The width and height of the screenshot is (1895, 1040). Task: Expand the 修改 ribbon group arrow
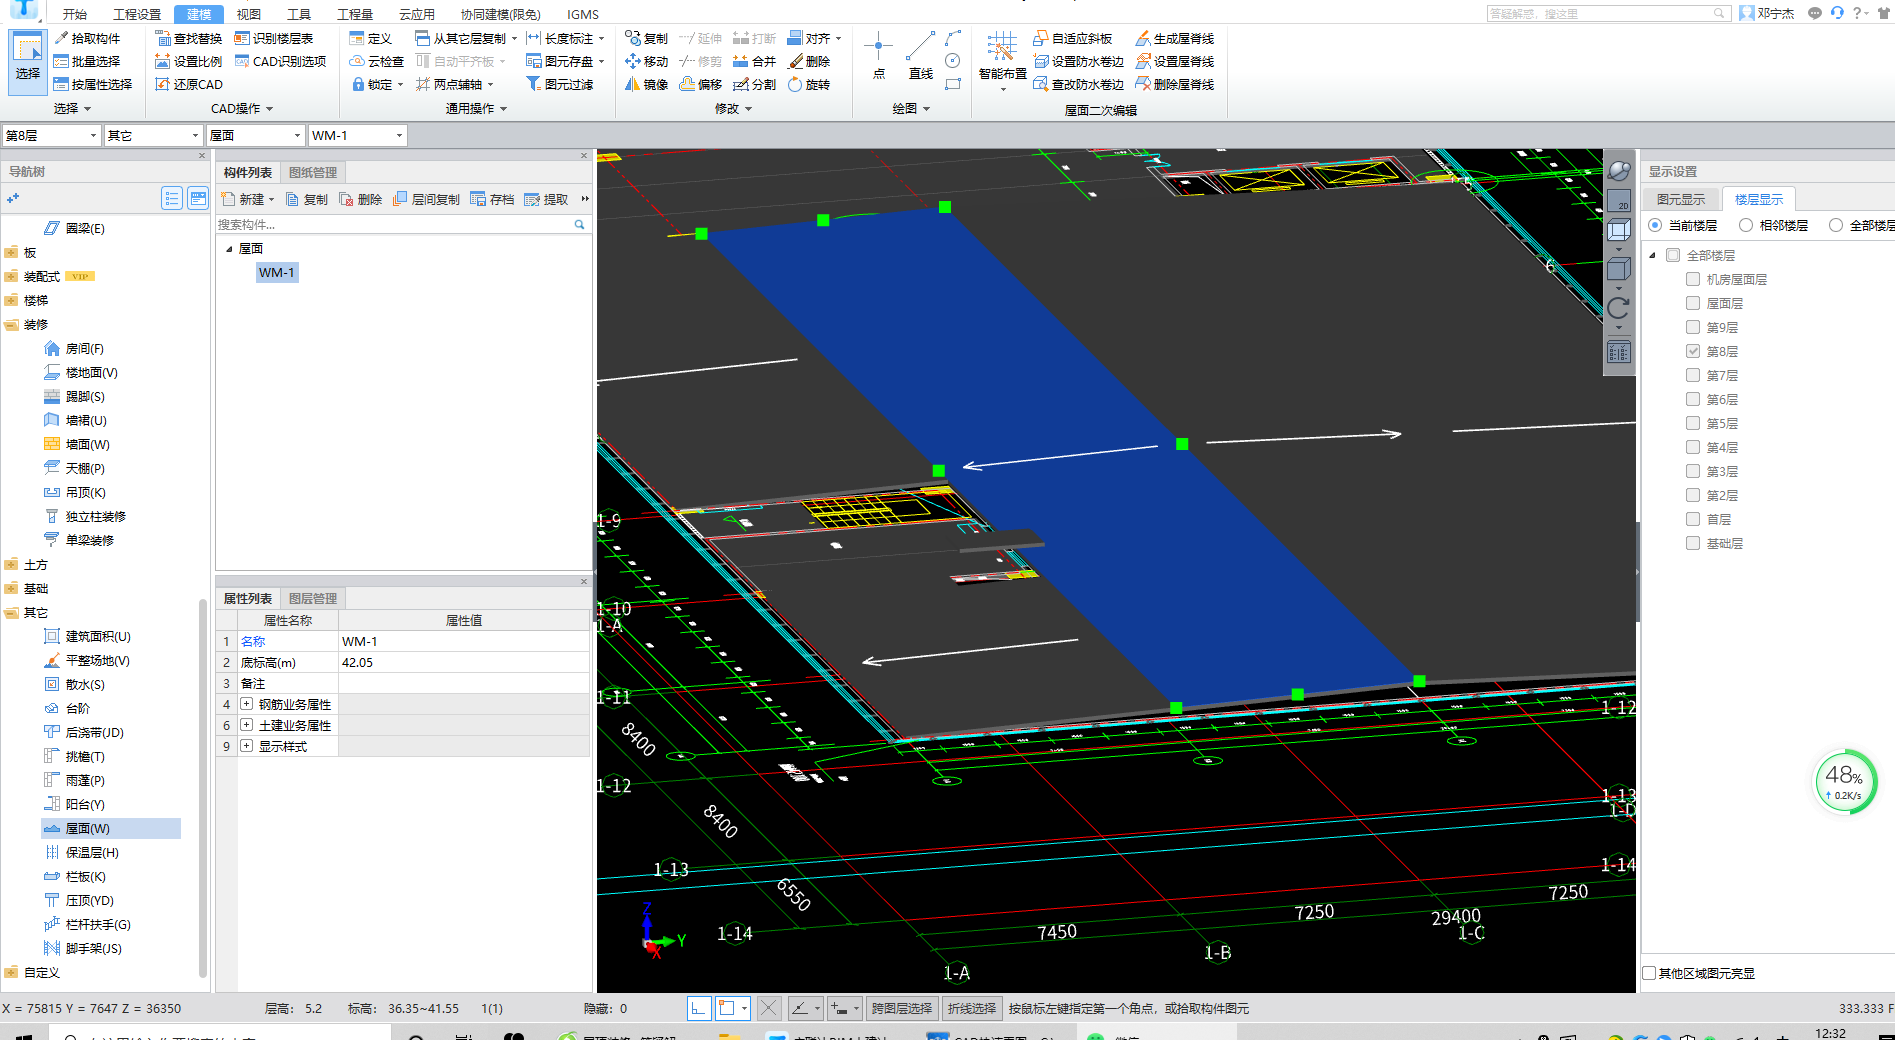pyautogui.click(x=749, y=109)
